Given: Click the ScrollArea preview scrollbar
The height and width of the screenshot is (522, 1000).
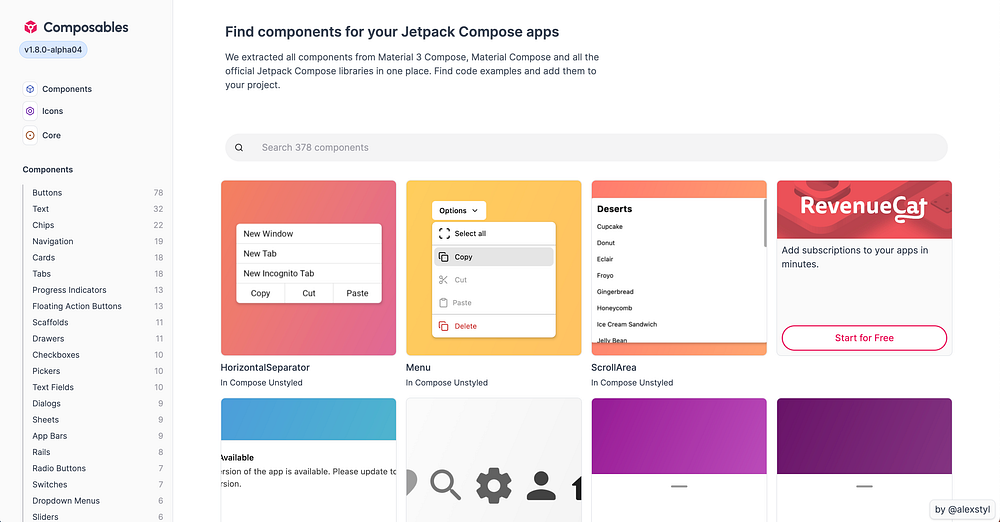Looking at the screenshot, I should point(765,220).
